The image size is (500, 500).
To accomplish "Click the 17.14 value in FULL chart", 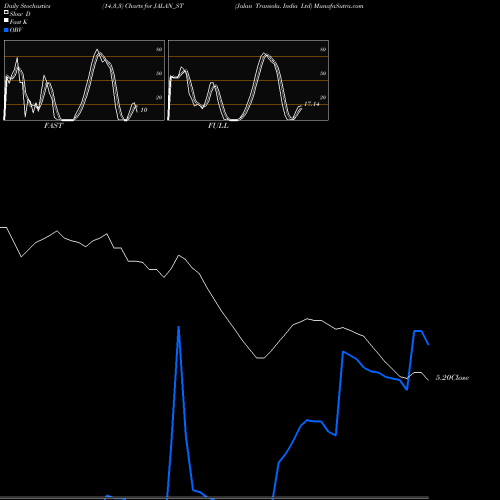I will pyautogui.click(x=312, y=104).
